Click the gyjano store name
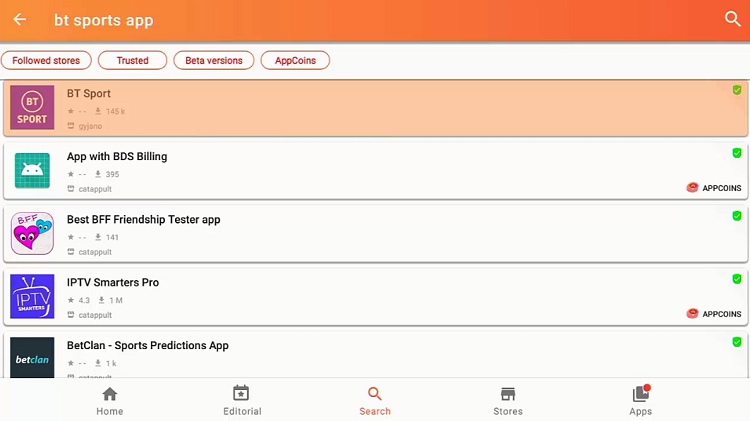 [90, 126]
